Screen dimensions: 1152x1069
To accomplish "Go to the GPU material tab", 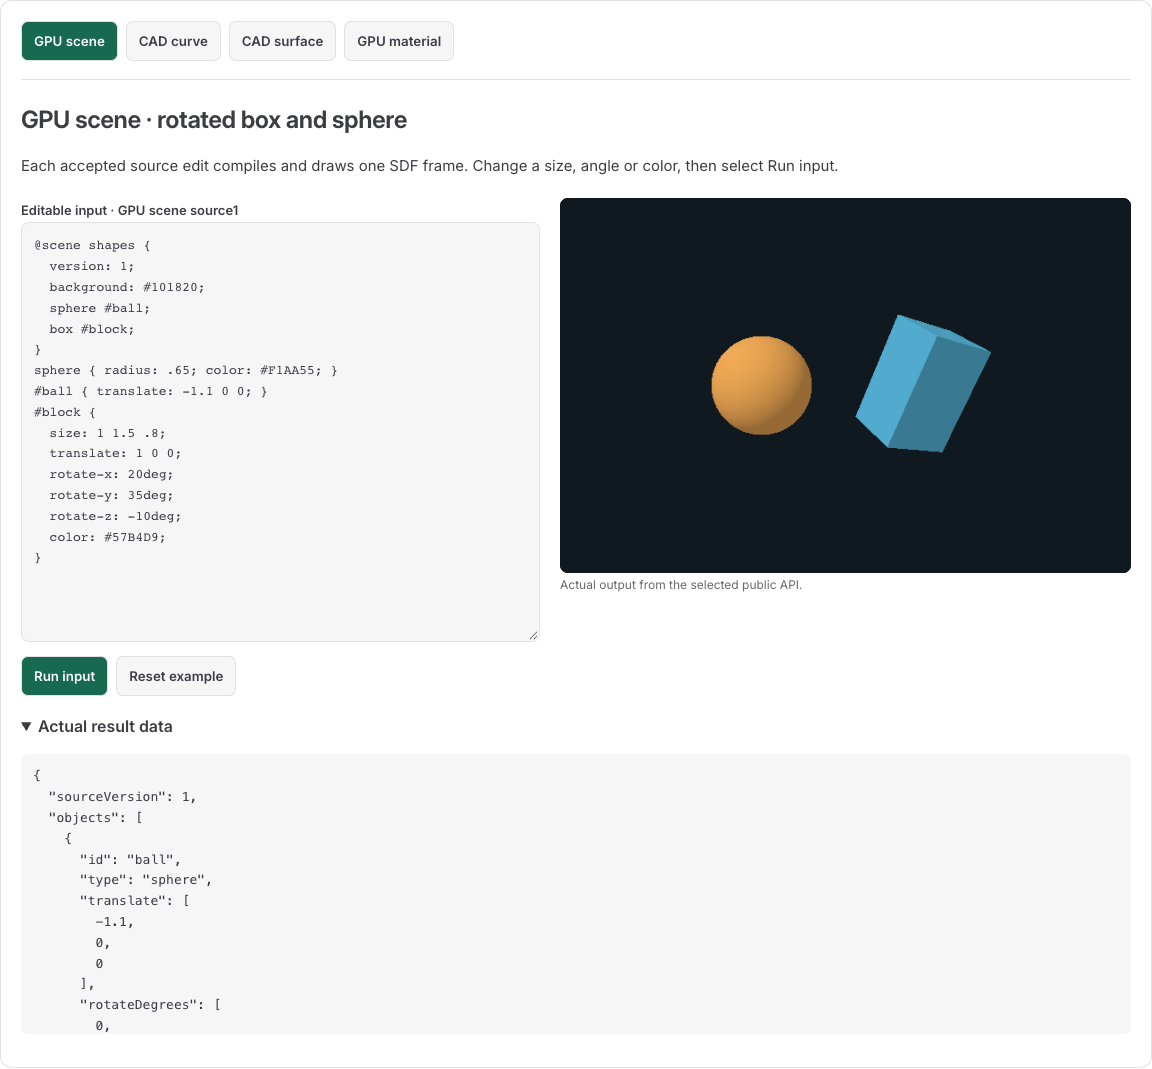I will point(399,41).
